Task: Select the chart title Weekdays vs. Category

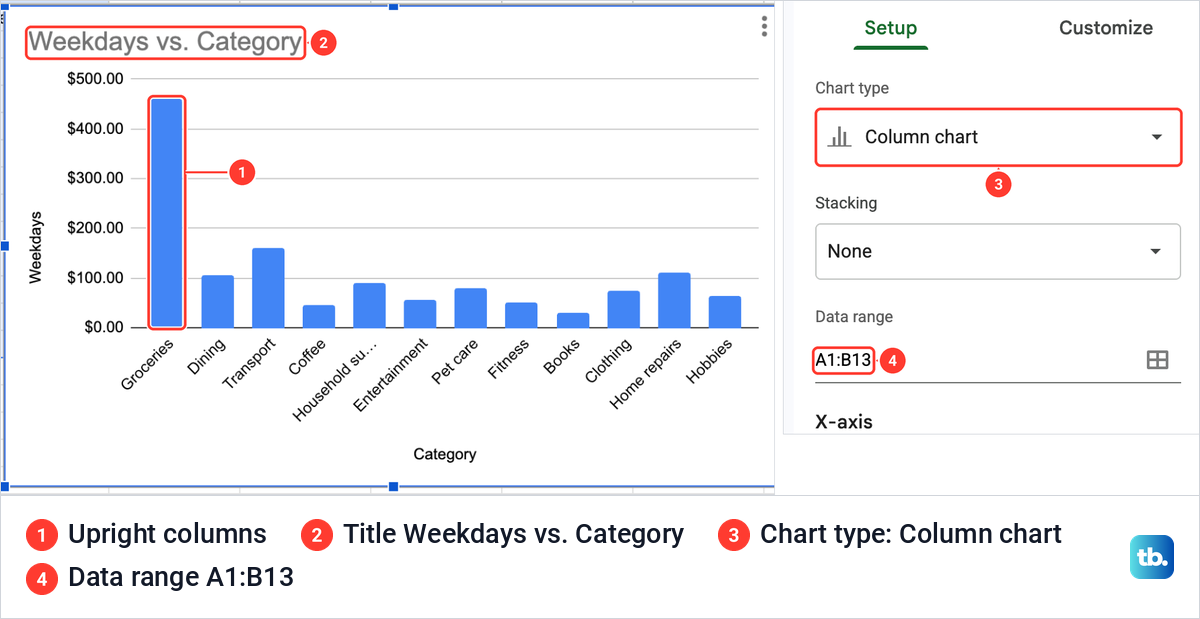Action: [x=165, y=42]
